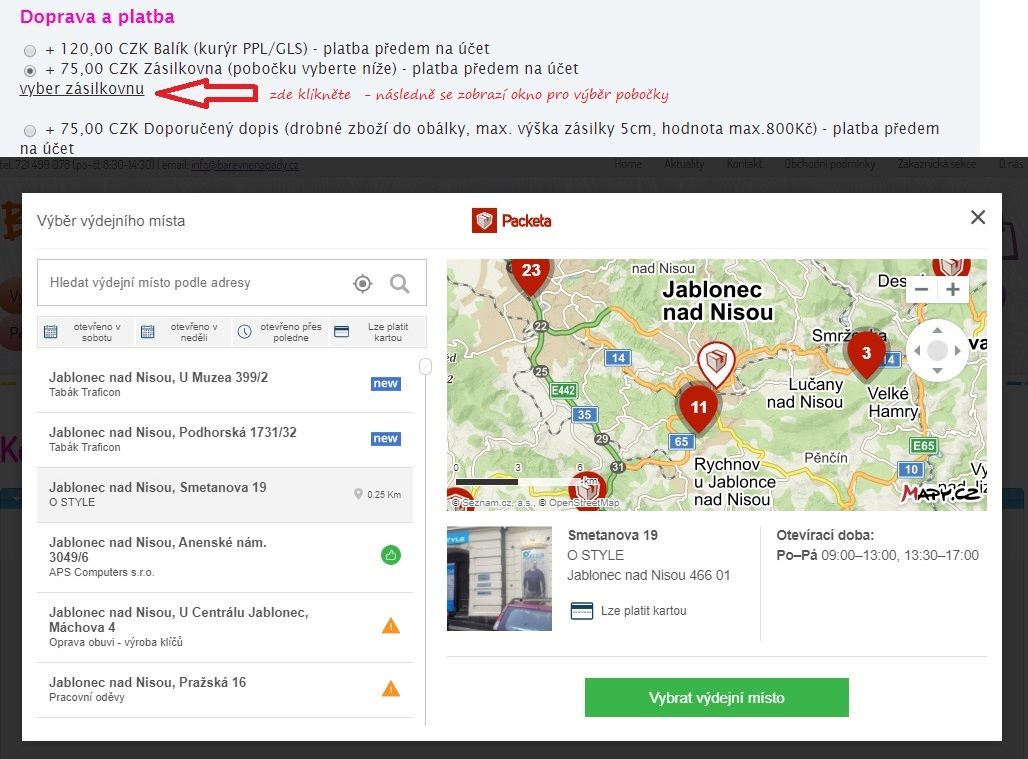
Task: Click the magnifying glass search icon
Action: (400, 284)
